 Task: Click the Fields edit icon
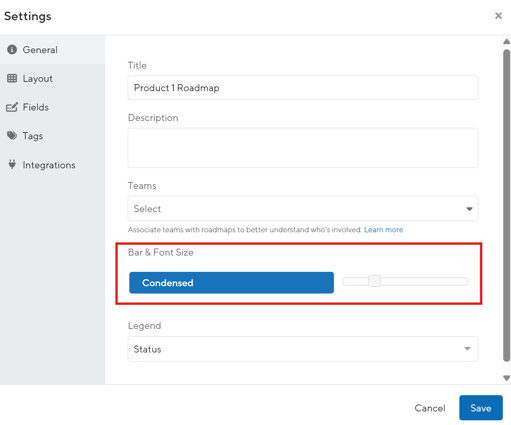coord(12,107)
